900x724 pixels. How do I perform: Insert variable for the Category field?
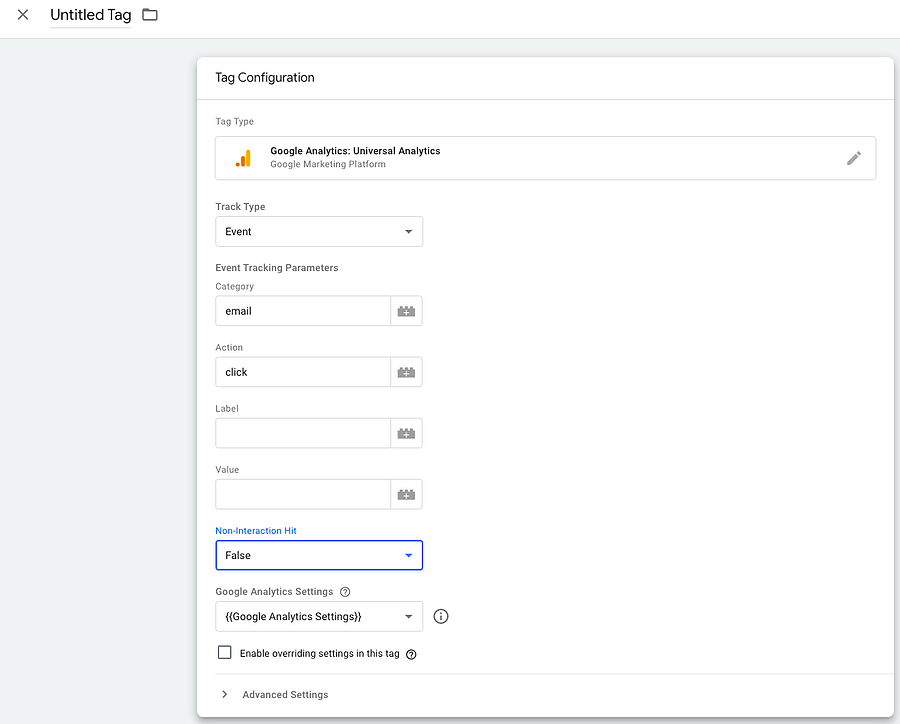406,311
